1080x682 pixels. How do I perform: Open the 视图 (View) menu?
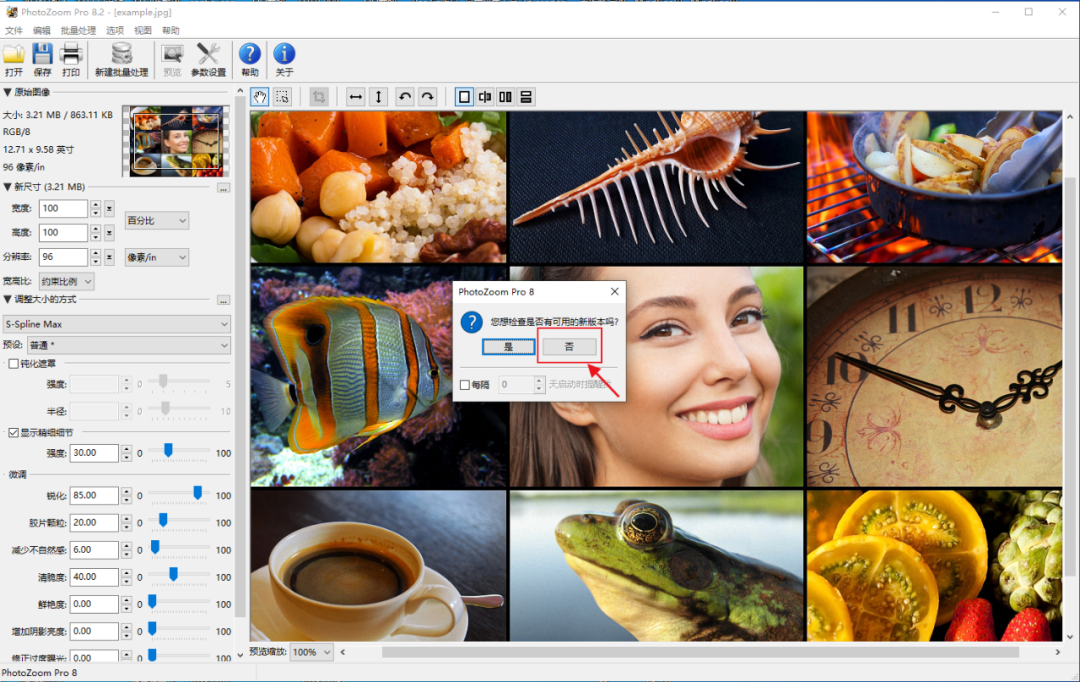coord(143,30)
